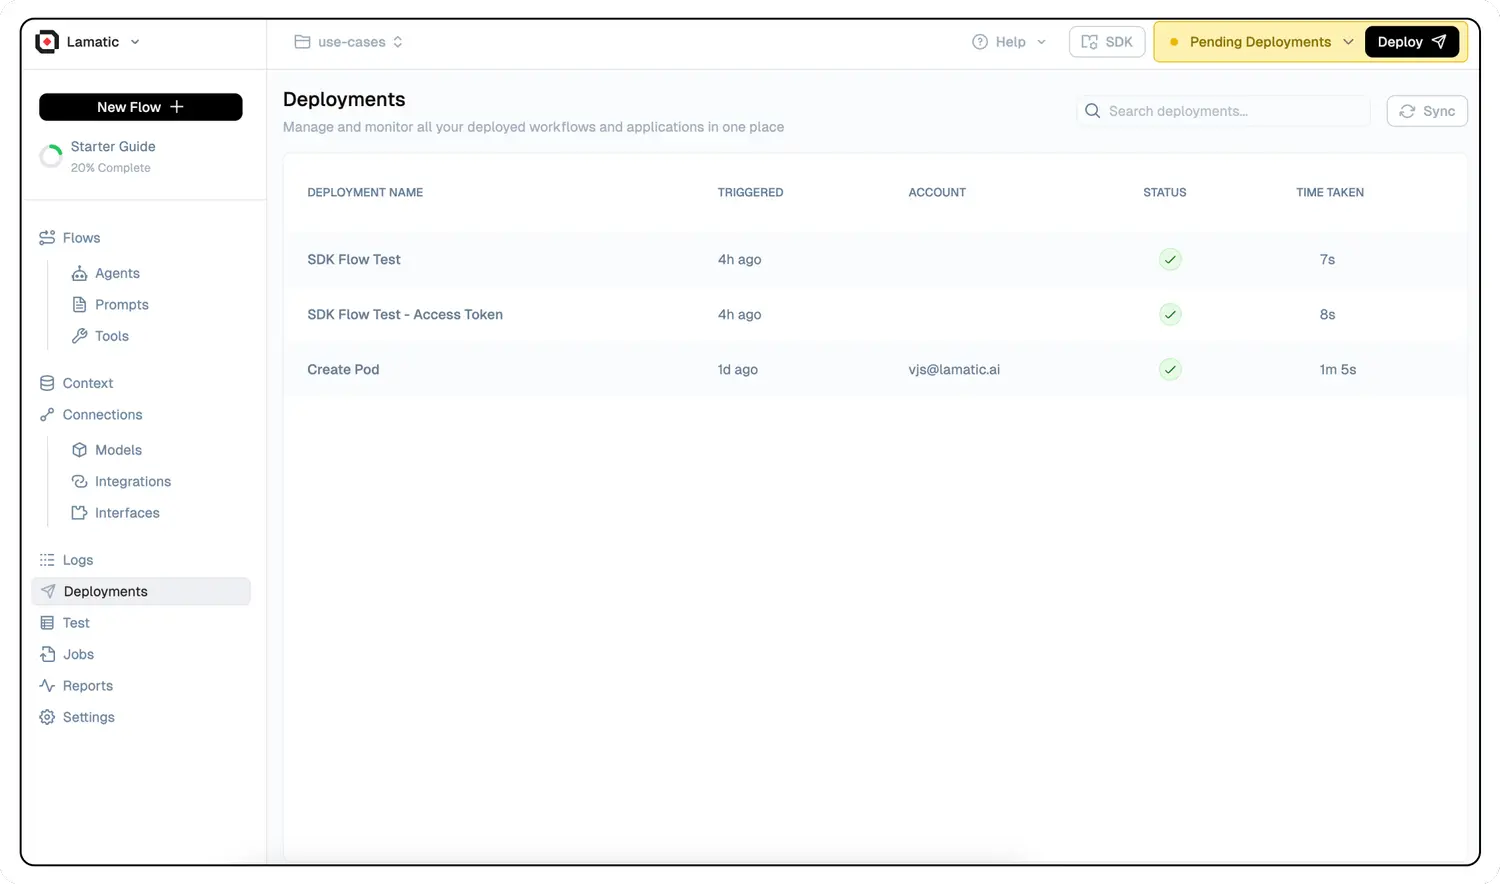
Task: Click the success status check for Create Pod
Action: pyautogui.click(x=1169, y=369)
